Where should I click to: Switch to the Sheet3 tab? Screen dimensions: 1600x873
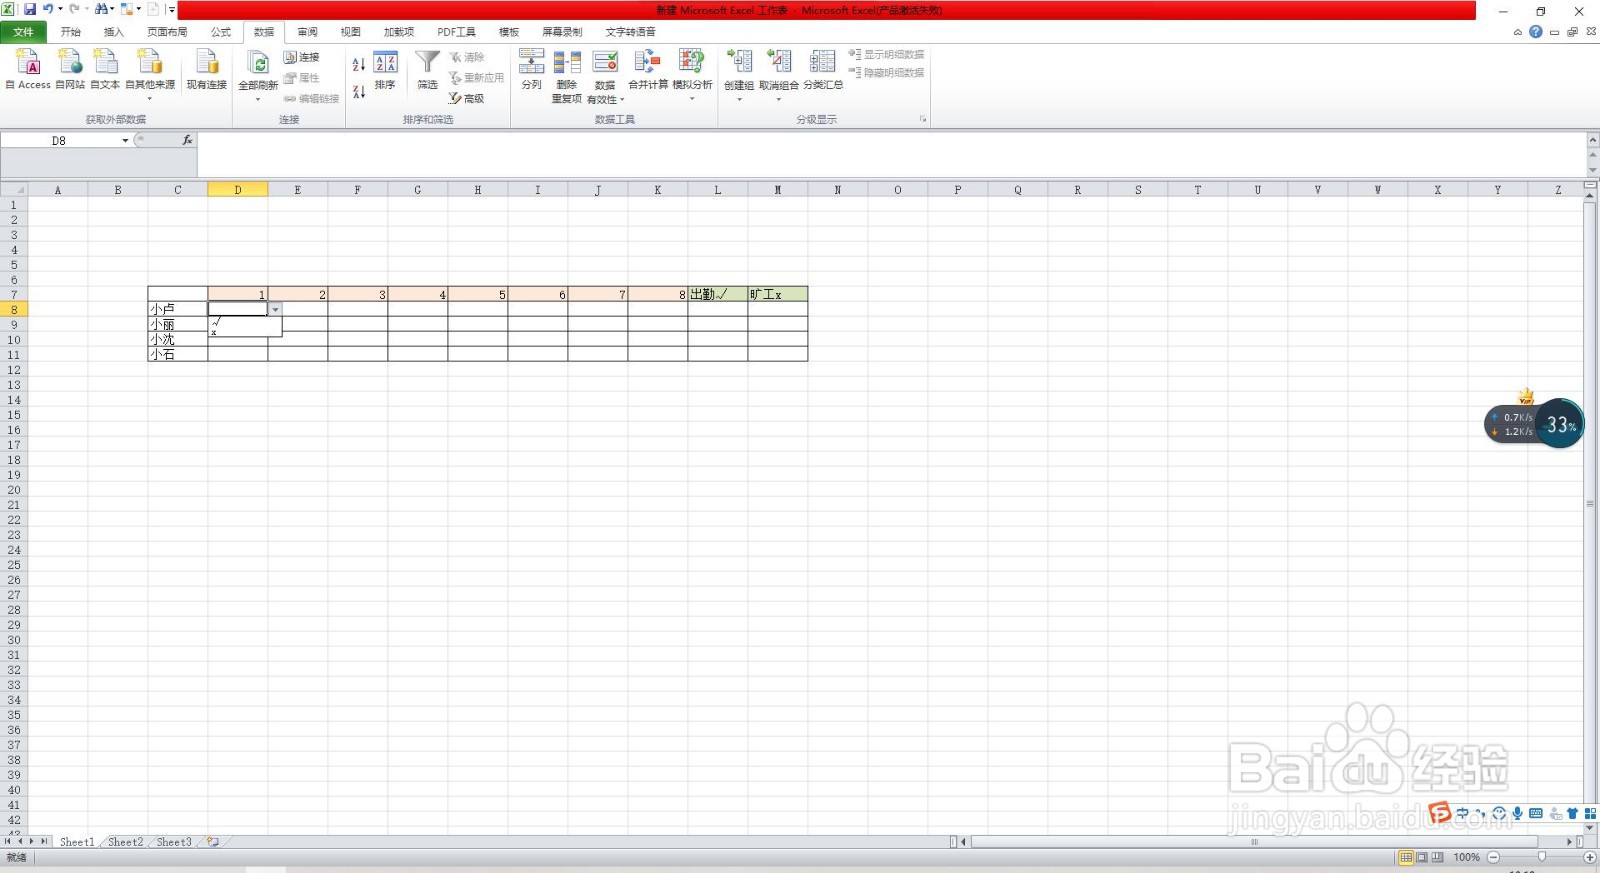[173, 842]
